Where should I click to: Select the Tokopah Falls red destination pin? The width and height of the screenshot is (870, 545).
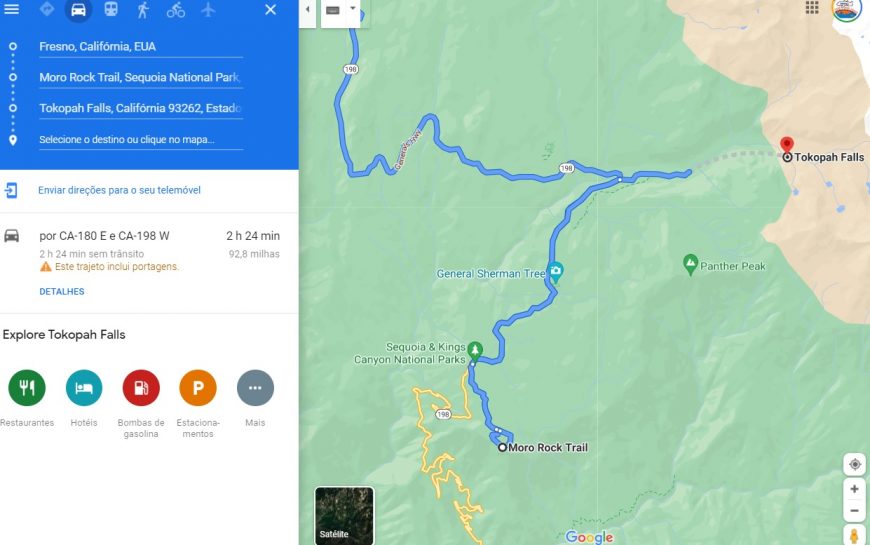[x=786, y=145]
